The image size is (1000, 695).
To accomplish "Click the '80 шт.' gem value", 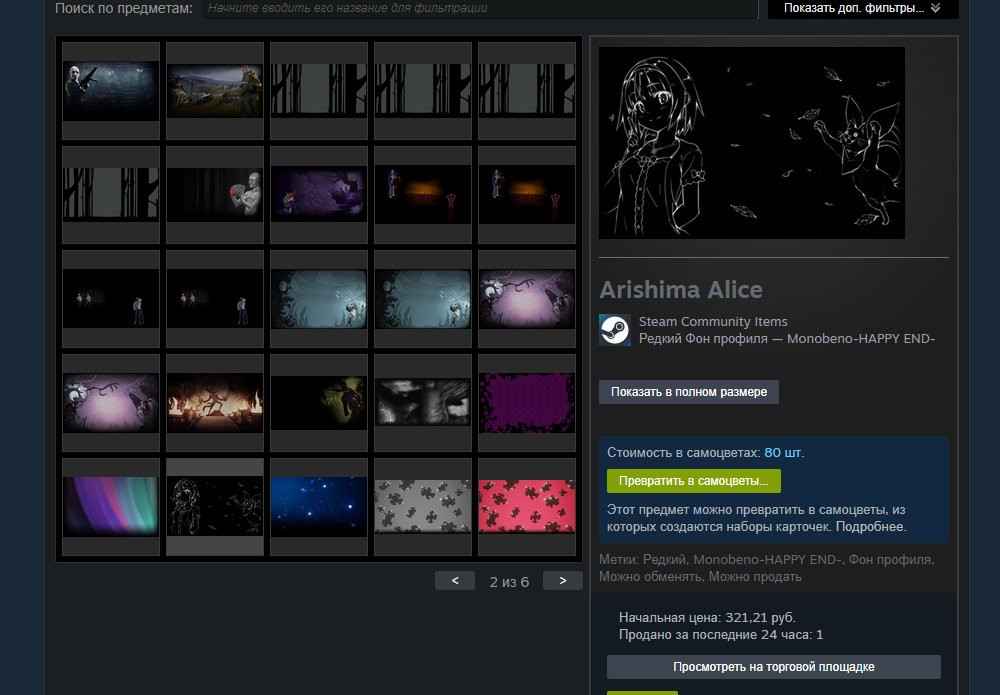I will click(784, 453).
